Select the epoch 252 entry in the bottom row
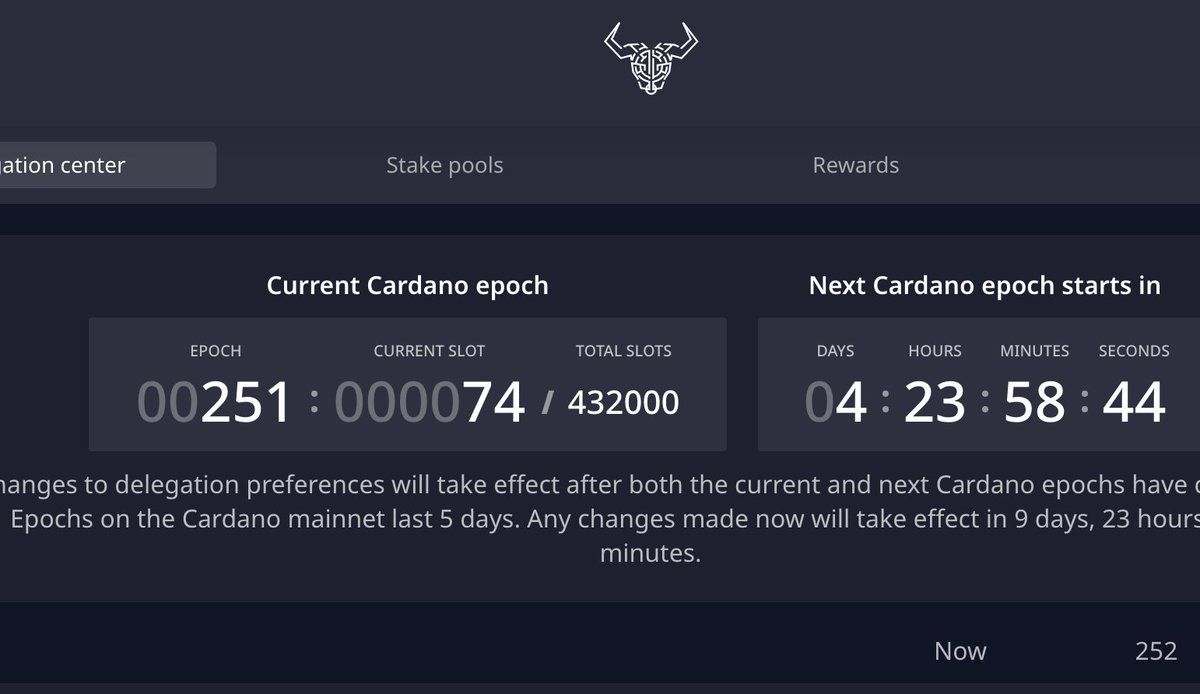The width and height of the screenshot is (1200, 694). pos(1156,651)
